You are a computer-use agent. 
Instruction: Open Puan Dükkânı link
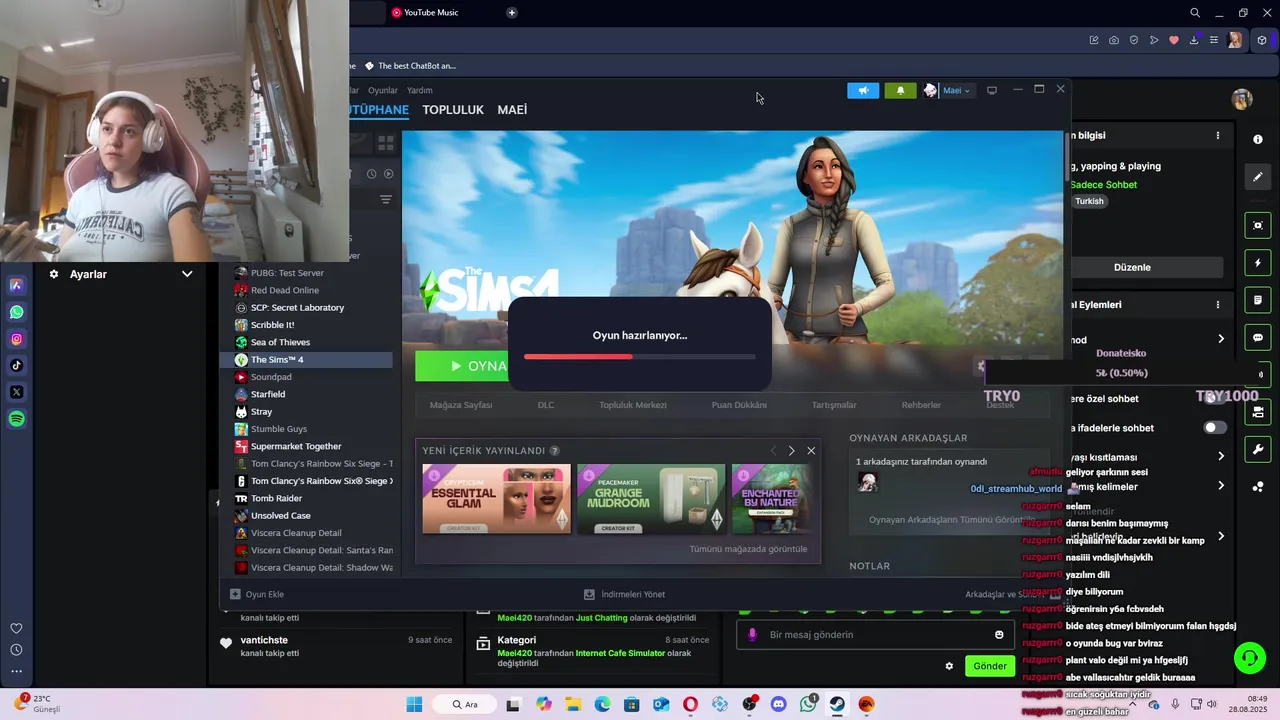[739, 405]
